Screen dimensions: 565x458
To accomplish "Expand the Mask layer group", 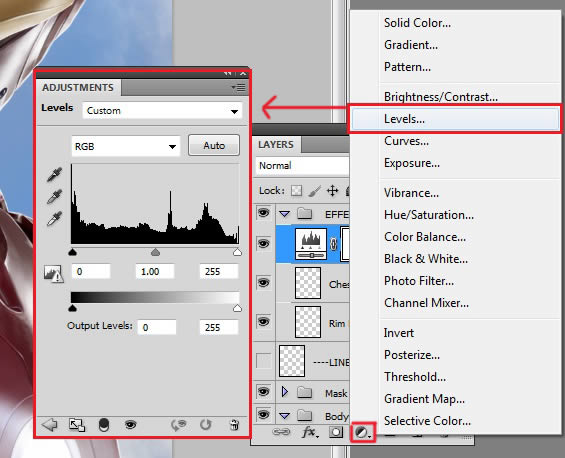I will click(x=285, y=392).
